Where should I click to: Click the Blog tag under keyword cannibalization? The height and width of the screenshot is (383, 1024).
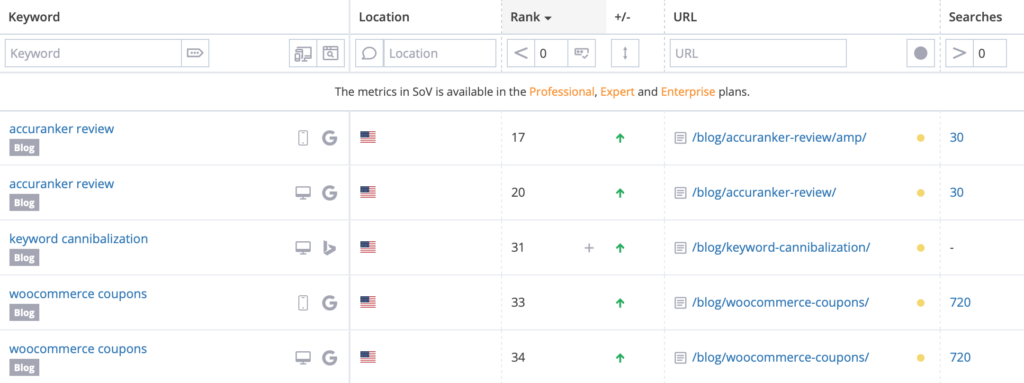tap(24, 258)
